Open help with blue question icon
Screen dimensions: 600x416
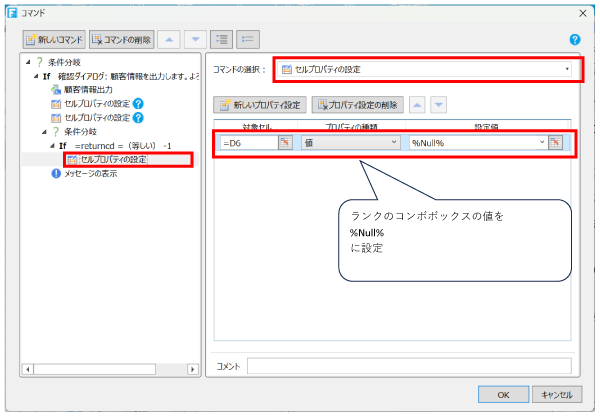click(575, 39)
